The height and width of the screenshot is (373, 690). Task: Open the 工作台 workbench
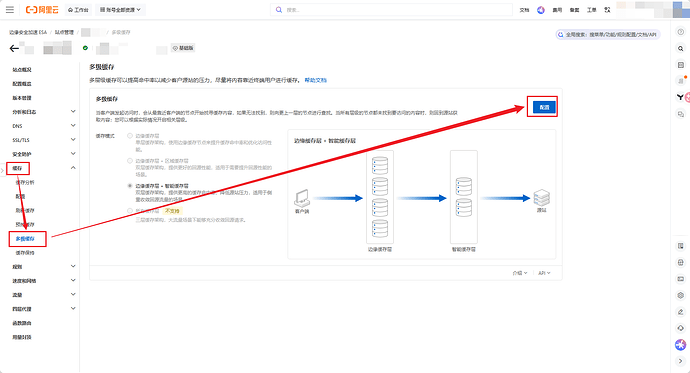78,10
